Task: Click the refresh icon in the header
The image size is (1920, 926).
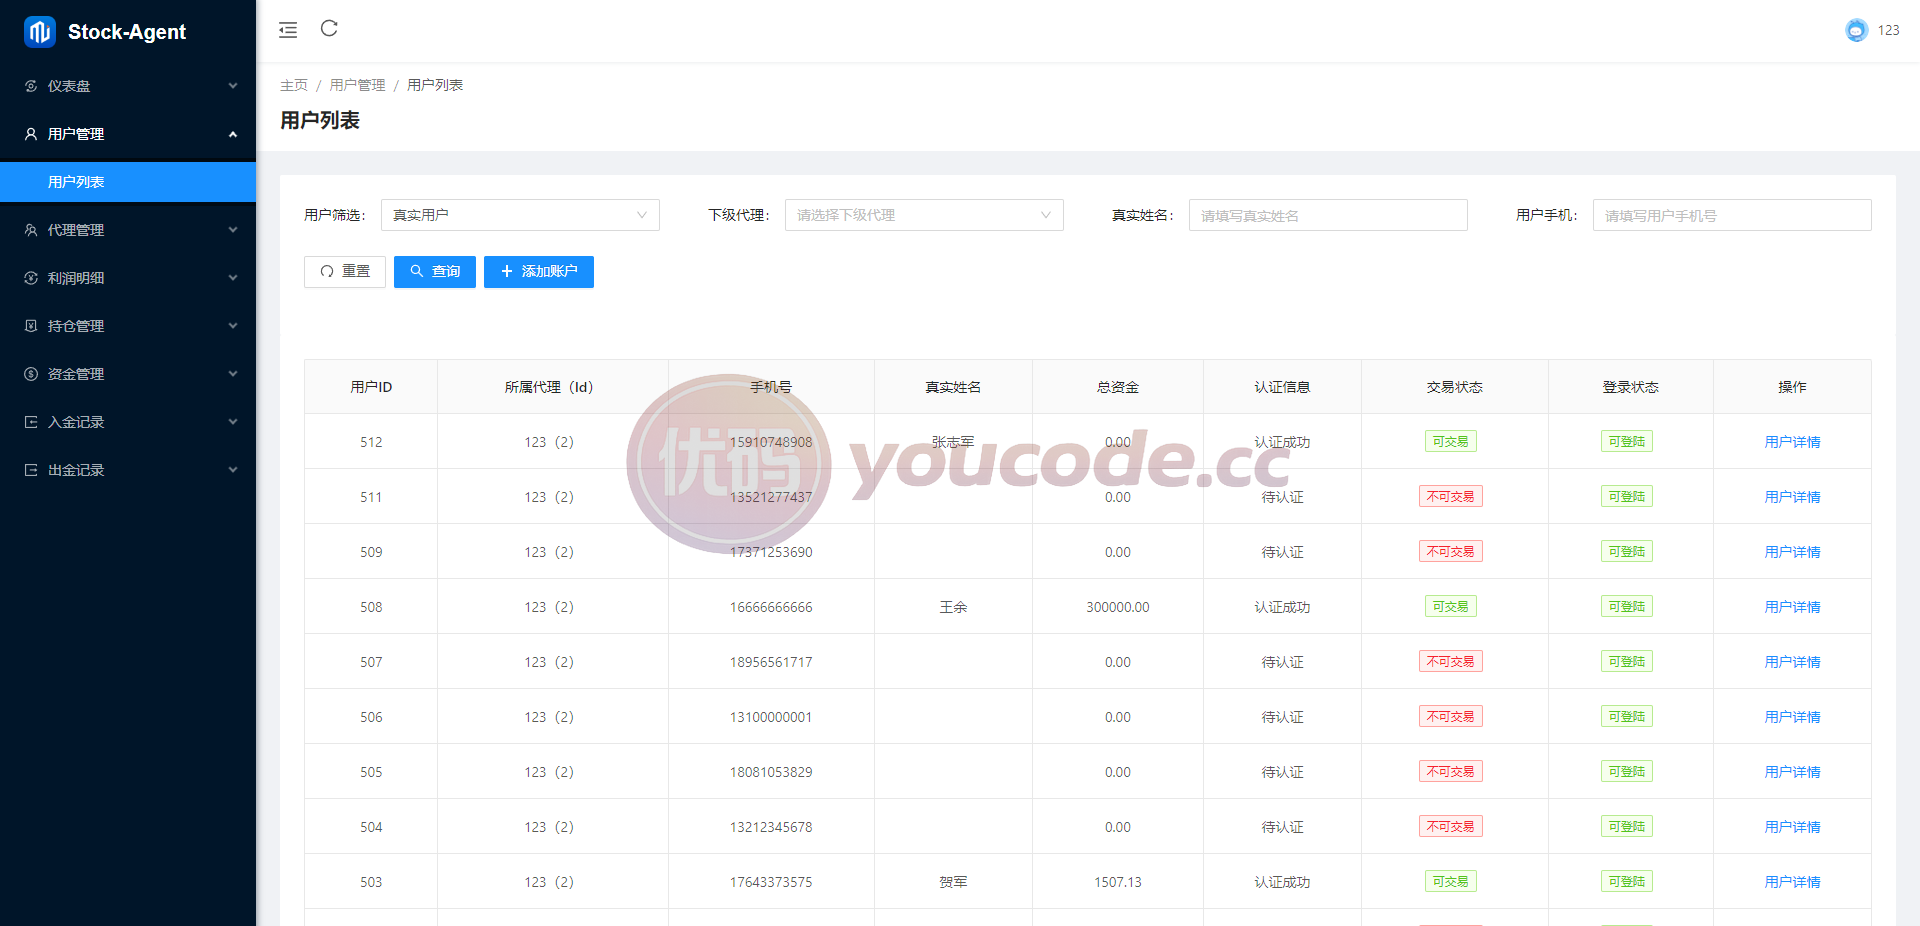Action: tap(329, 29)
